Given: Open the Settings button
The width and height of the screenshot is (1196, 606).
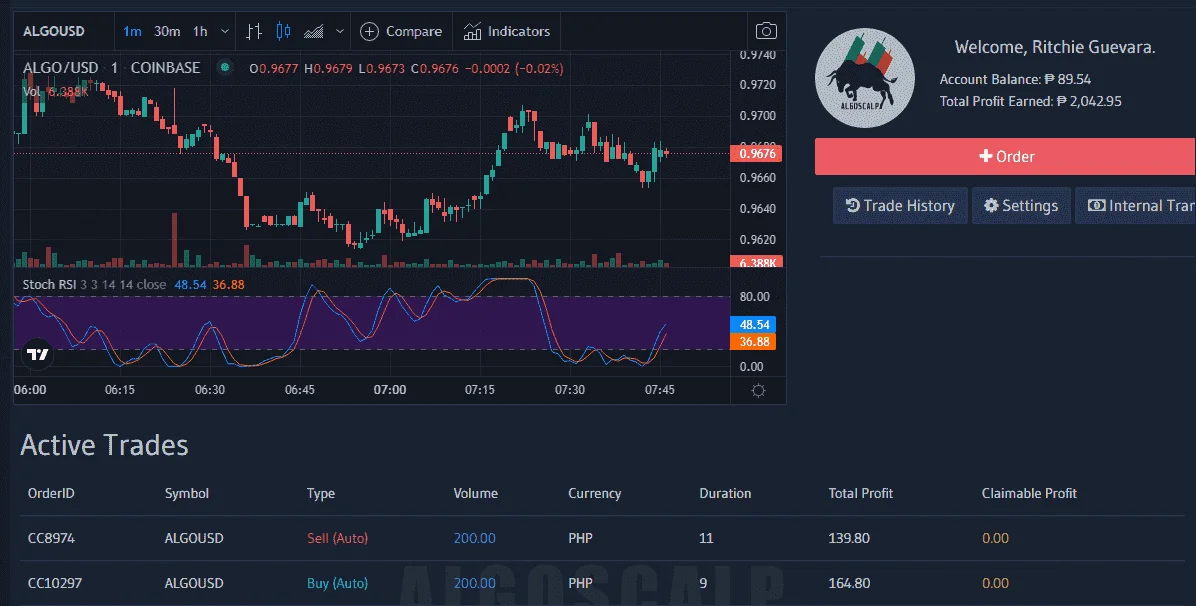Looking at the screenshot, I should 1021,206.
